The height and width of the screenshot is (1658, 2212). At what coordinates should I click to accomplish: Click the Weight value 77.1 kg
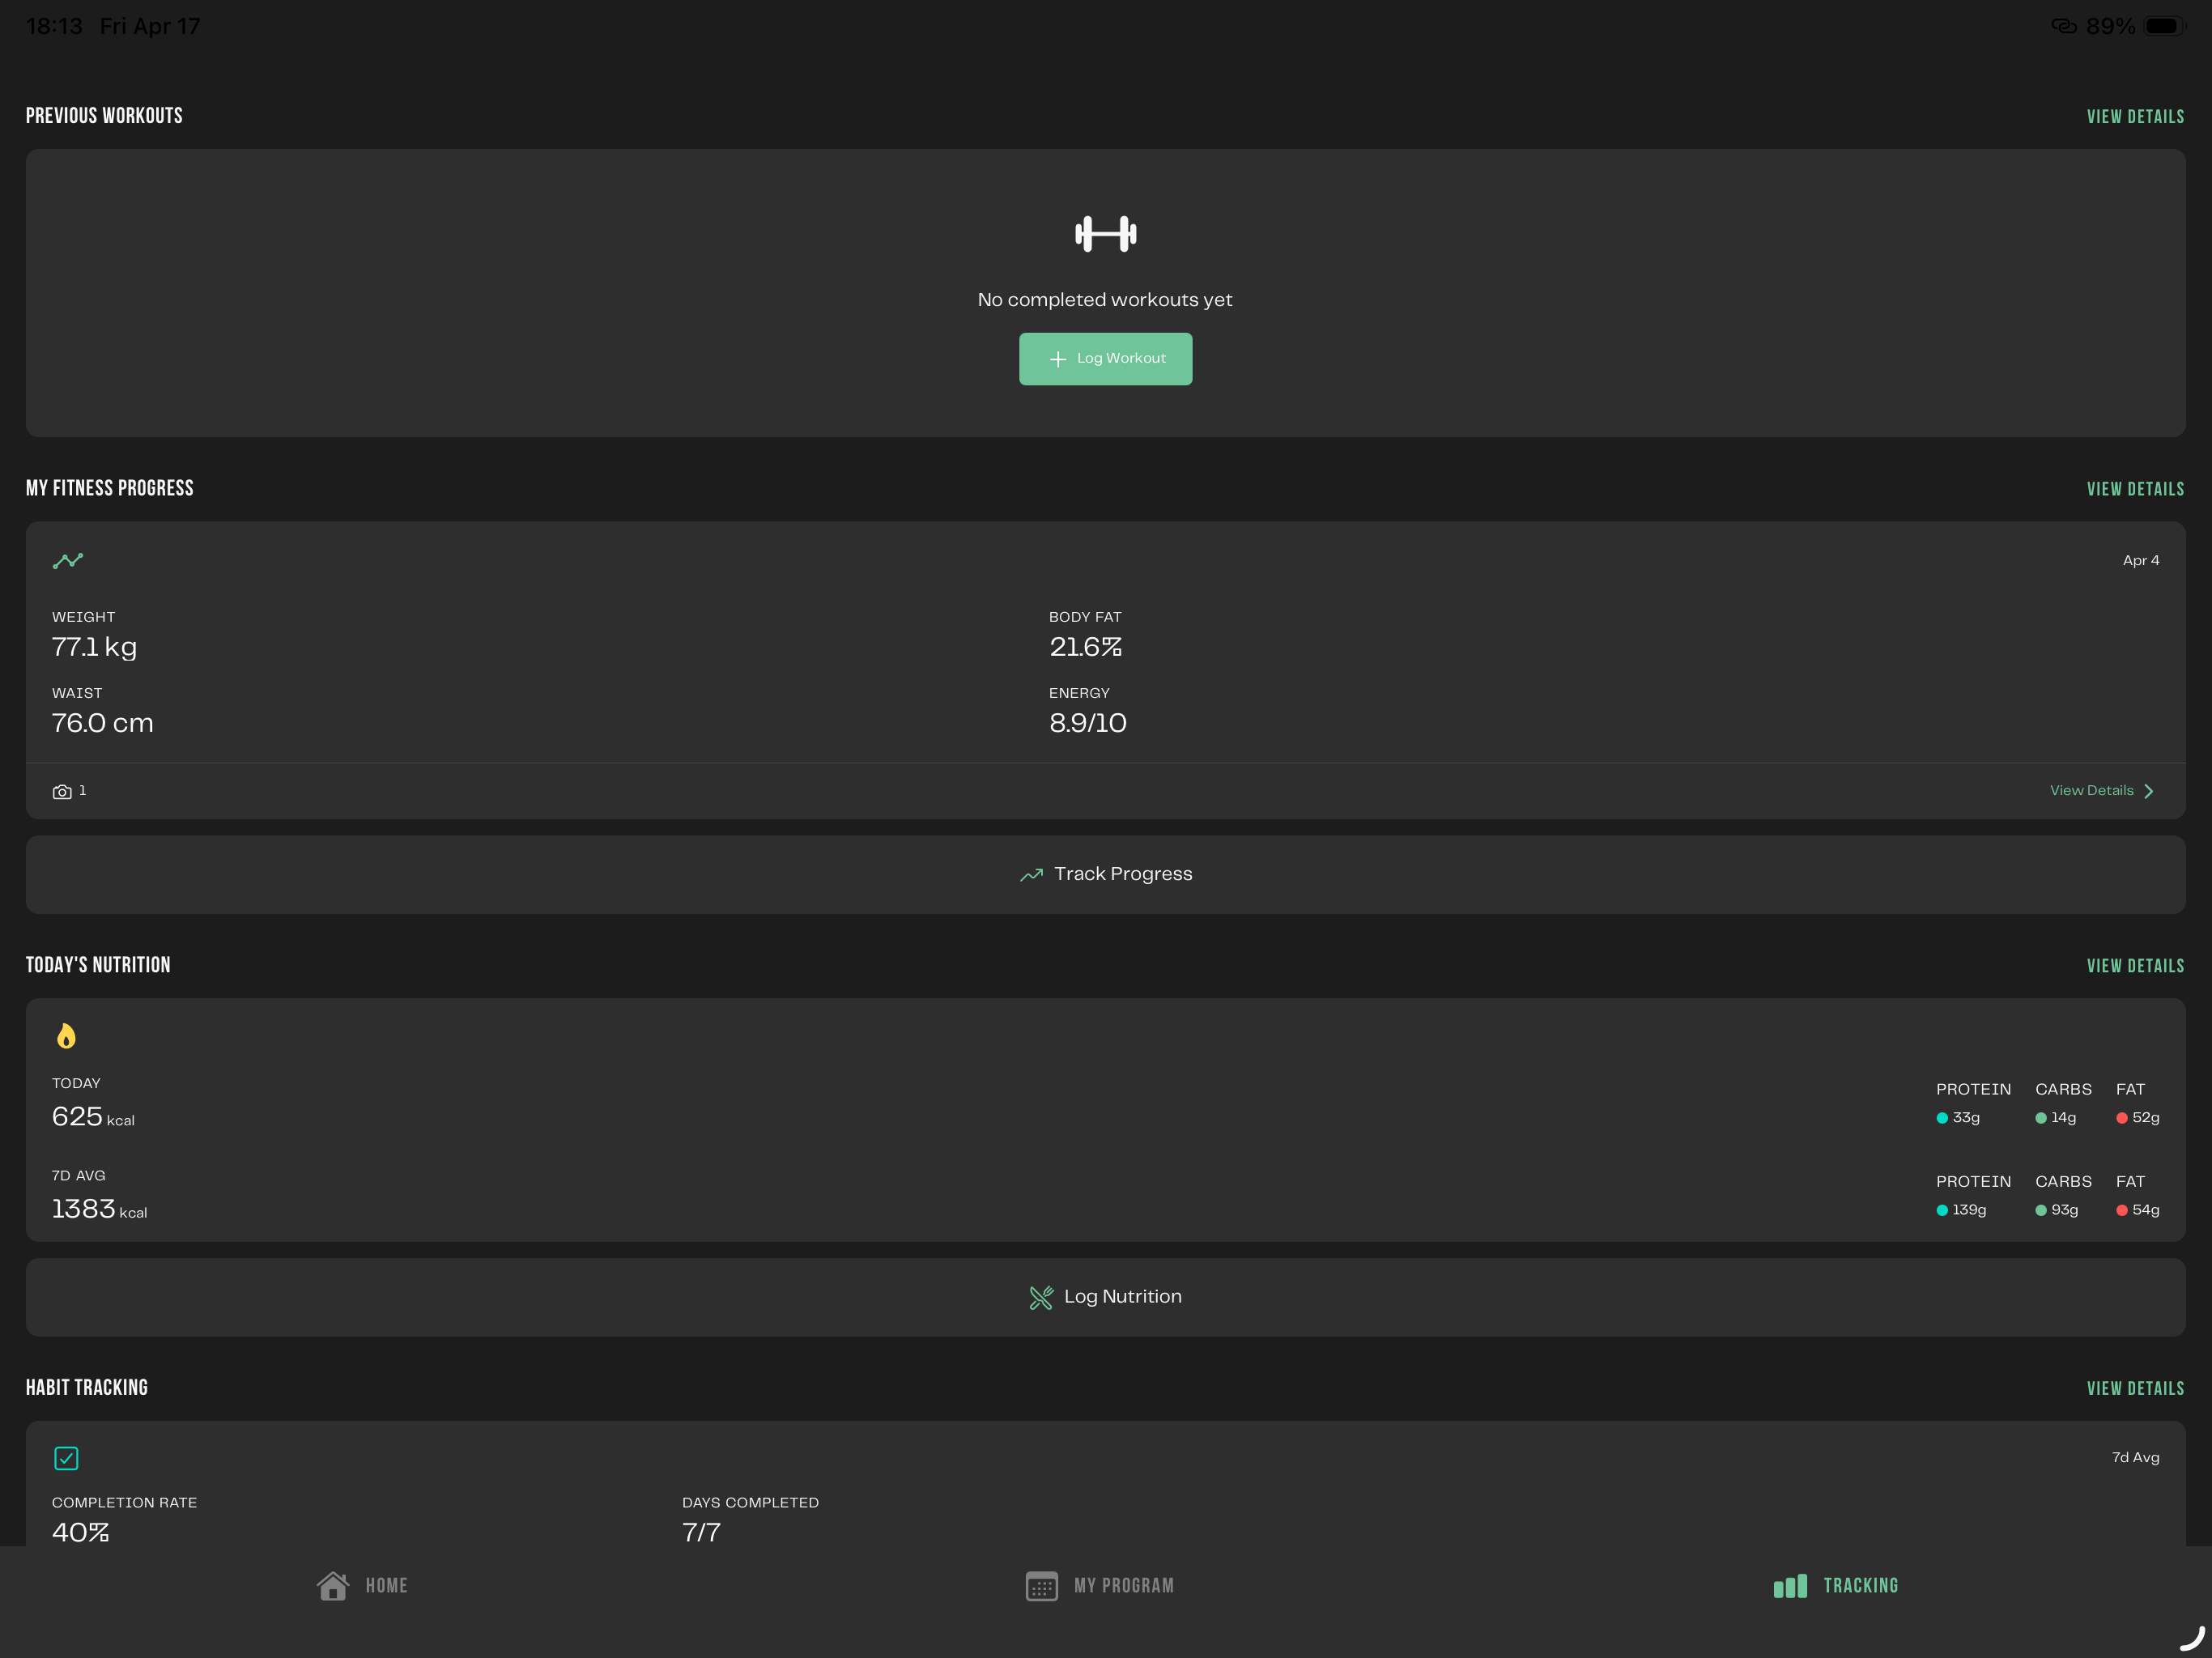click(94, 647)
